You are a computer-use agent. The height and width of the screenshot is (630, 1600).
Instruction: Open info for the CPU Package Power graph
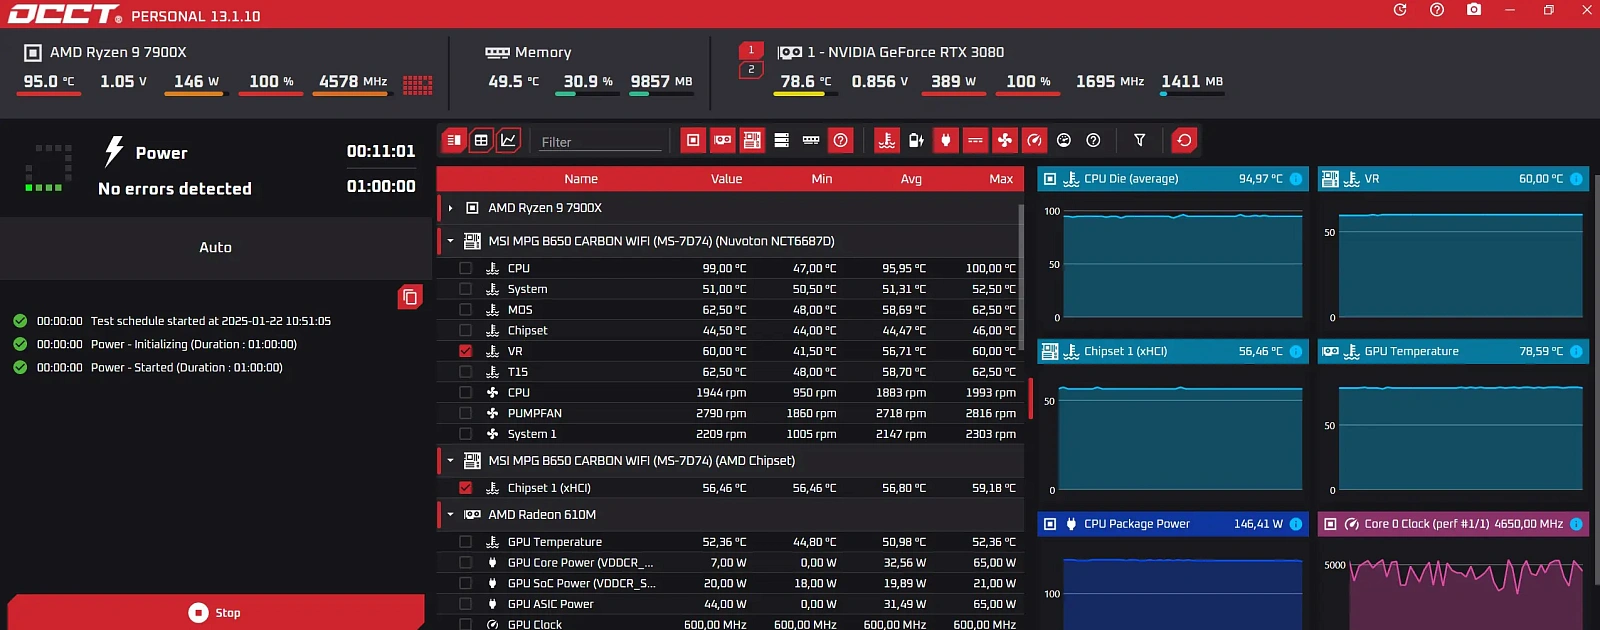pos(1296,524)
